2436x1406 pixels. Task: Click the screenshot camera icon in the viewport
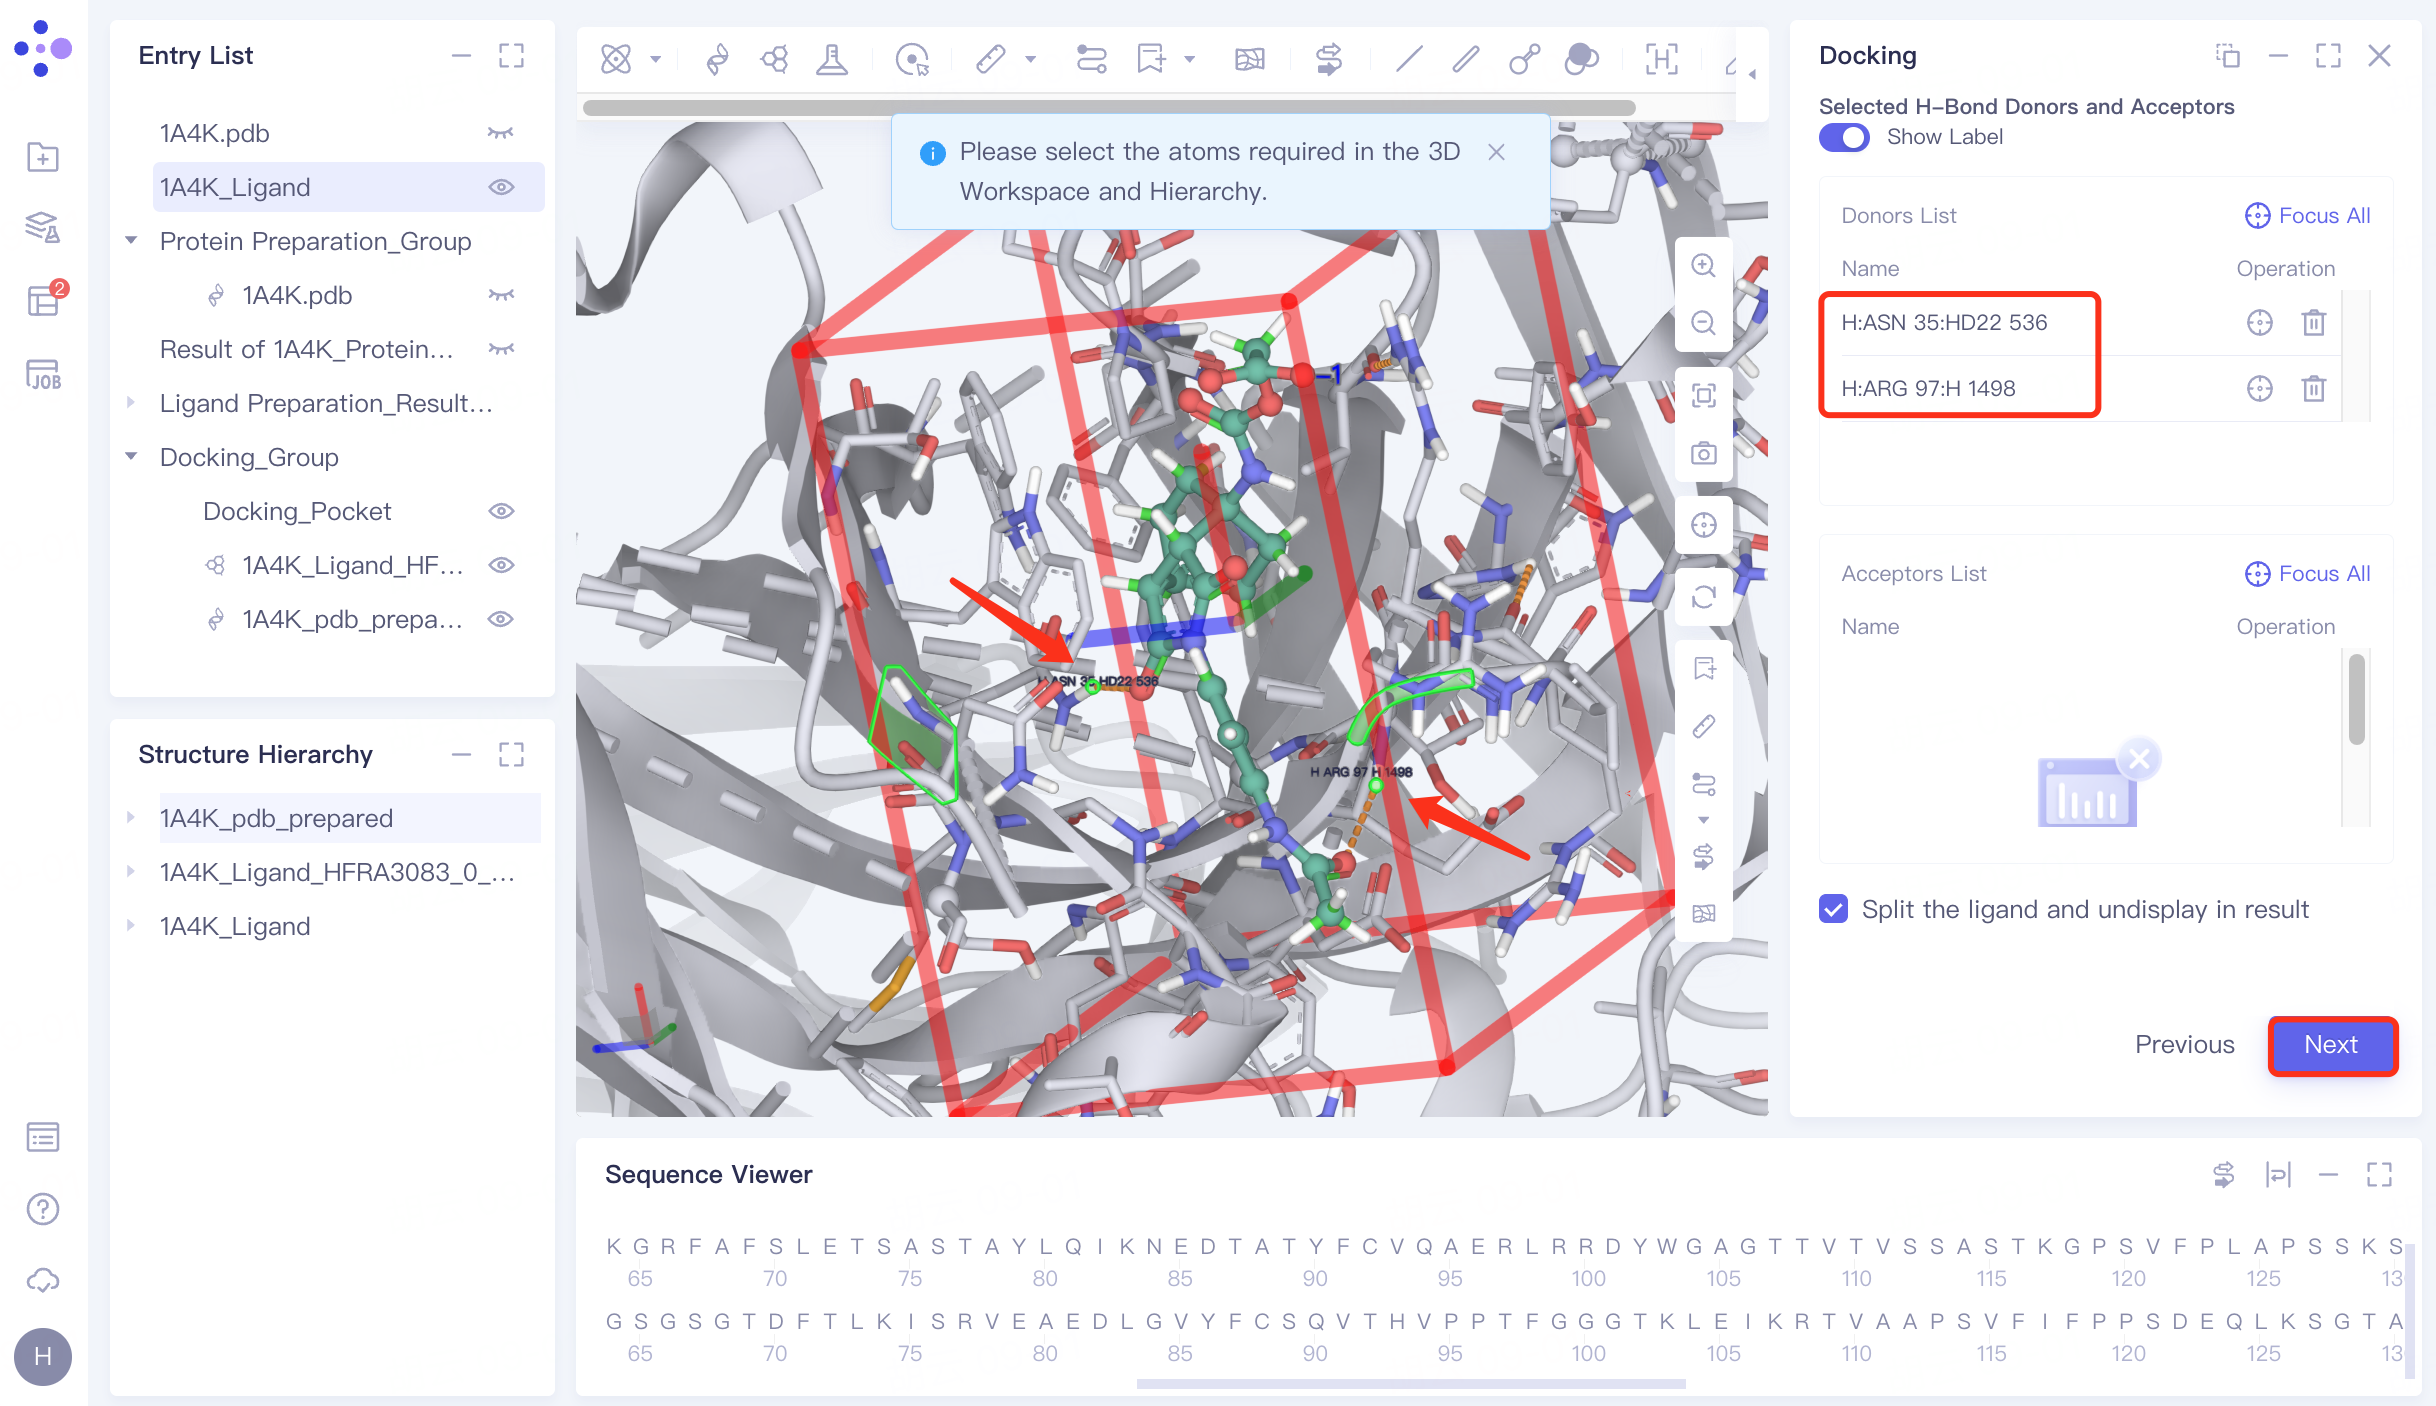click(1703, 454)
